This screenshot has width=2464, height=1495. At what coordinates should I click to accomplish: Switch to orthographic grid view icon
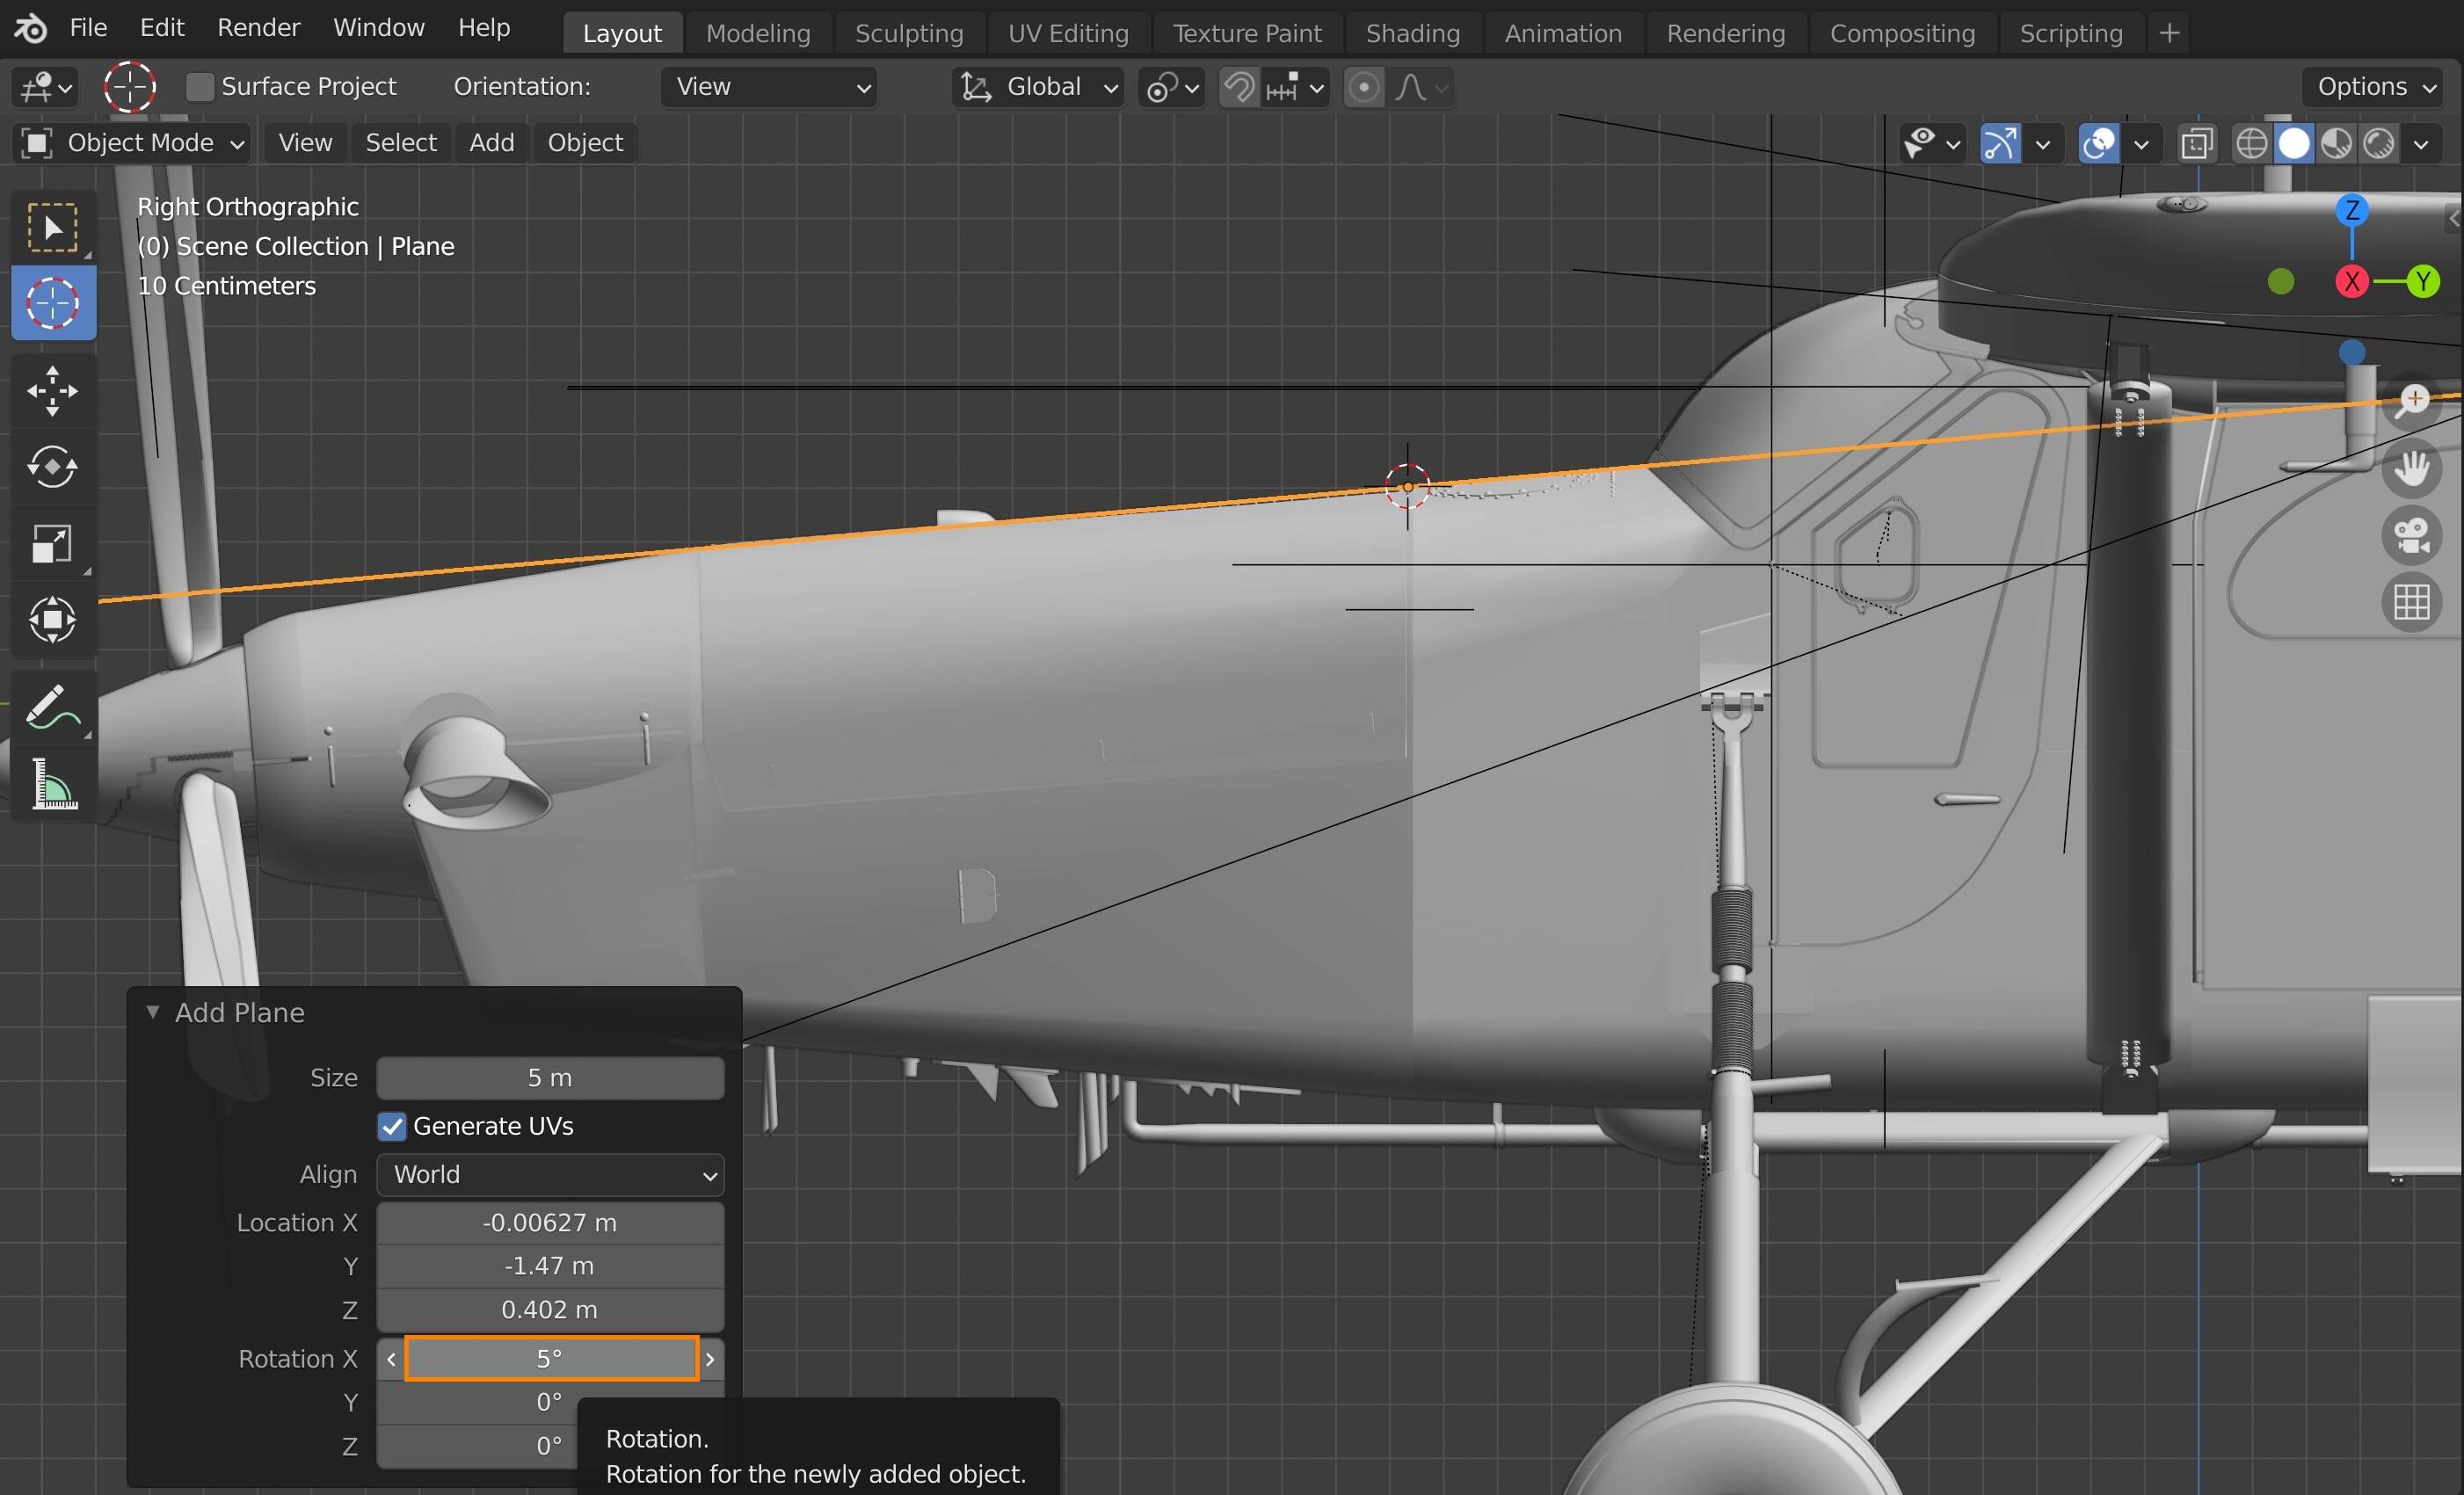click(x=2412, y=602)
